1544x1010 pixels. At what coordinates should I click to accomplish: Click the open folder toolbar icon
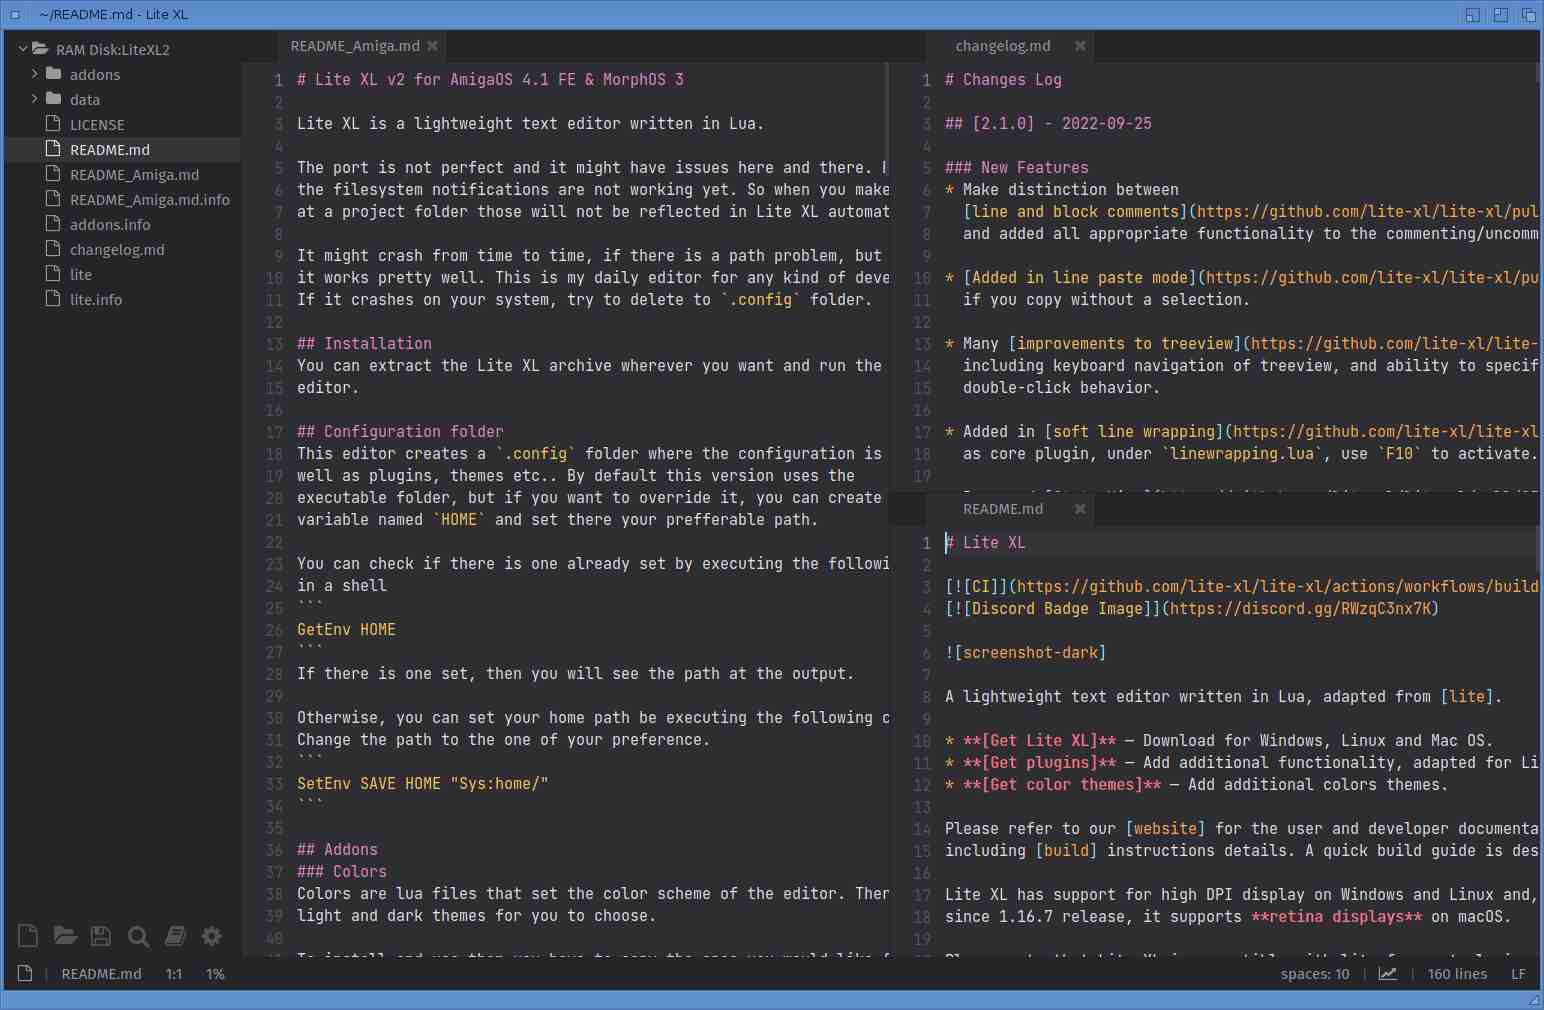point(65,936)
